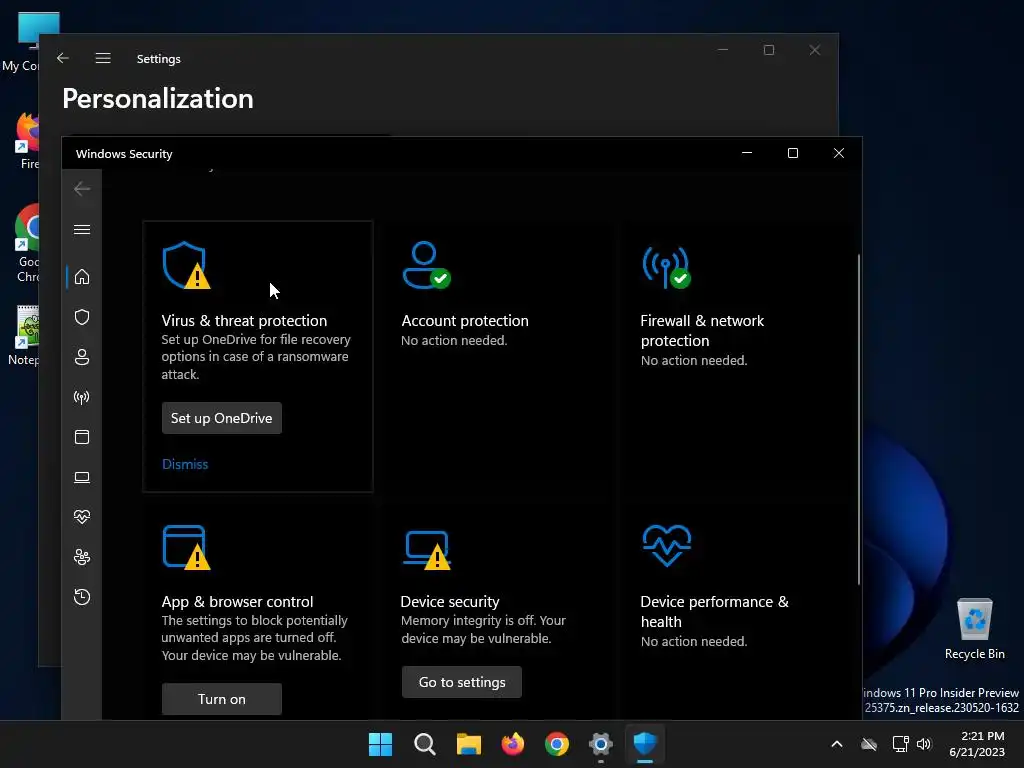Open volume speaker tray icon
Viewport: 1024px width, 768px height.
[924, 744]
